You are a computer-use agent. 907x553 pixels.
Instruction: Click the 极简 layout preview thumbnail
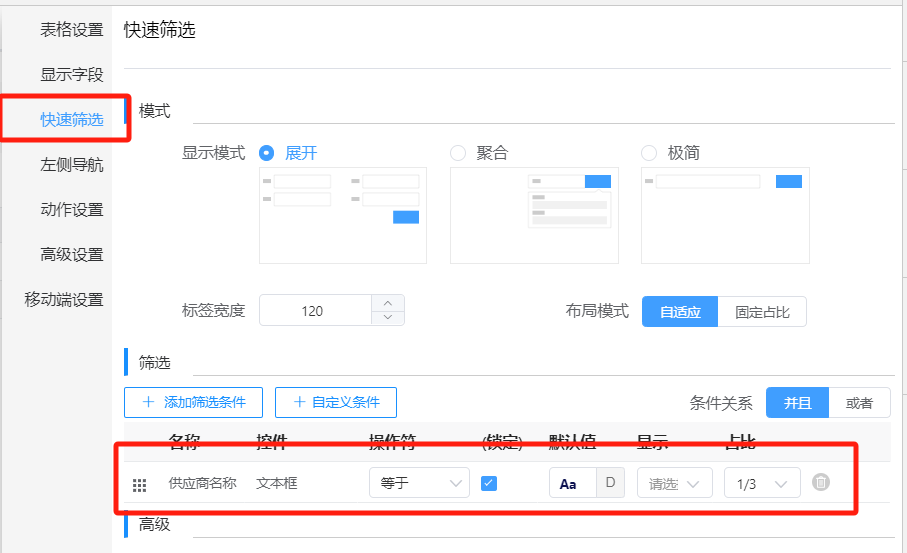[x=725, y=215]
